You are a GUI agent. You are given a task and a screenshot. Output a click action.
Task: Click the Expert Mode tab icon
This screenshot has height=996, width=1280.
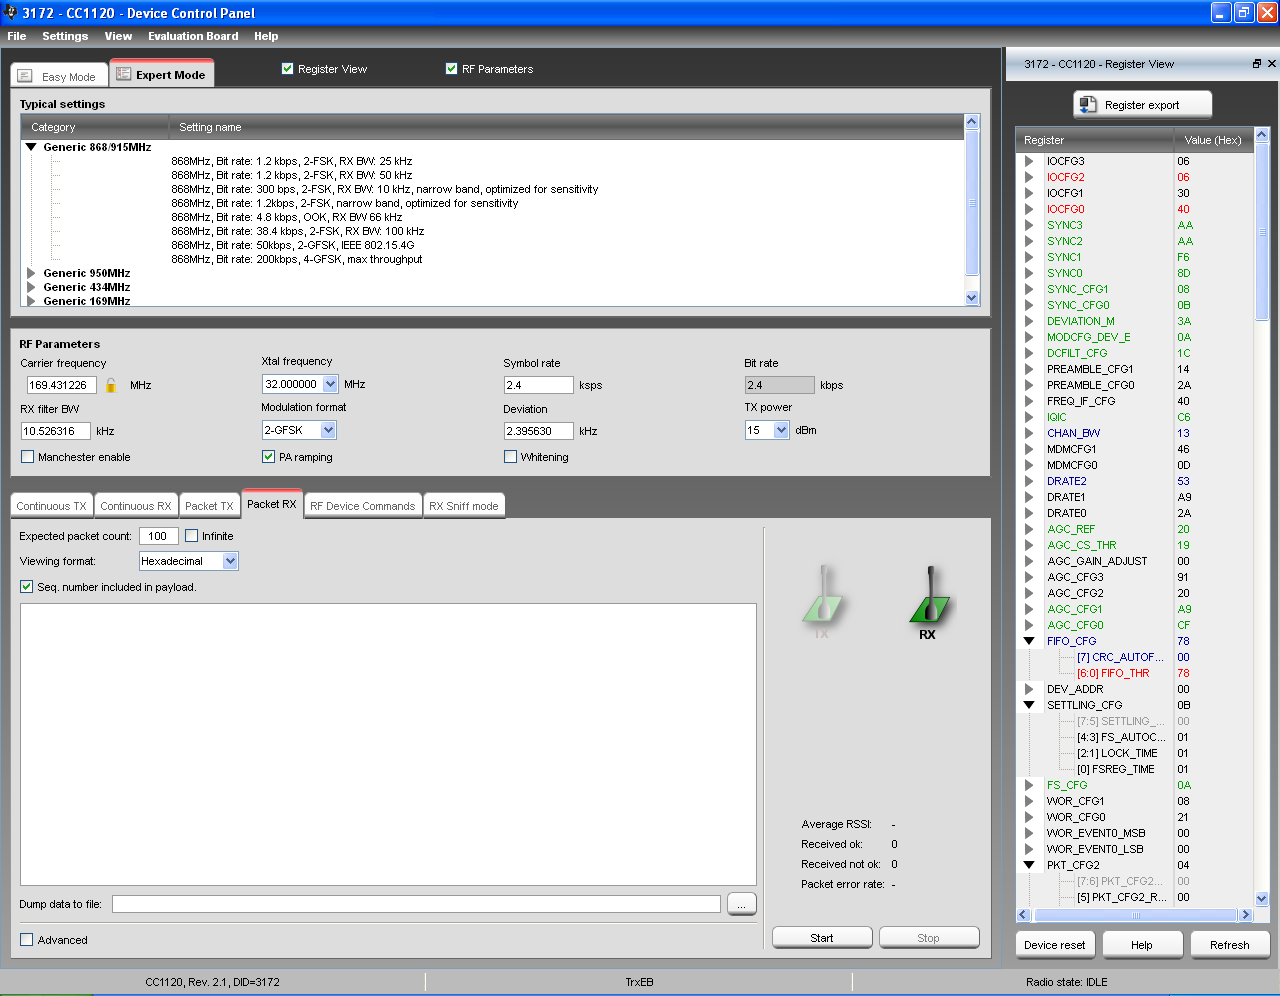click(124, 74)
